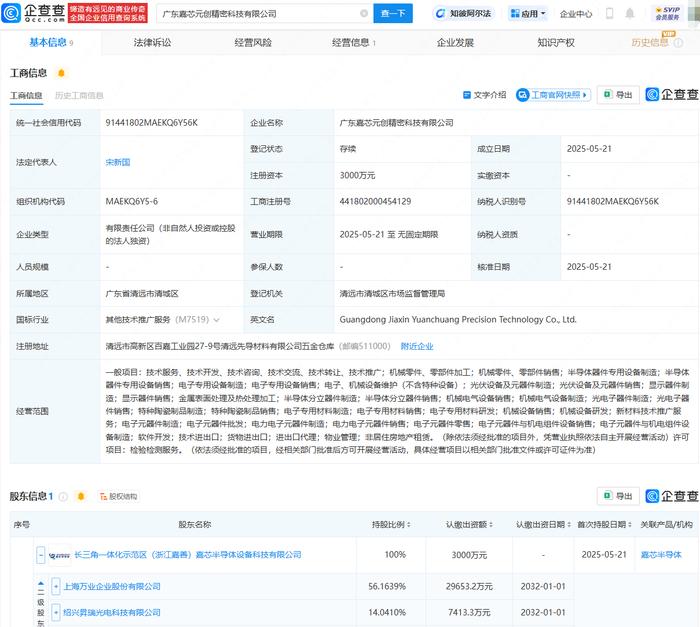Open 文字介绍 view
The height and width of the screenshot is (627, 700).
tap(484, 95)
